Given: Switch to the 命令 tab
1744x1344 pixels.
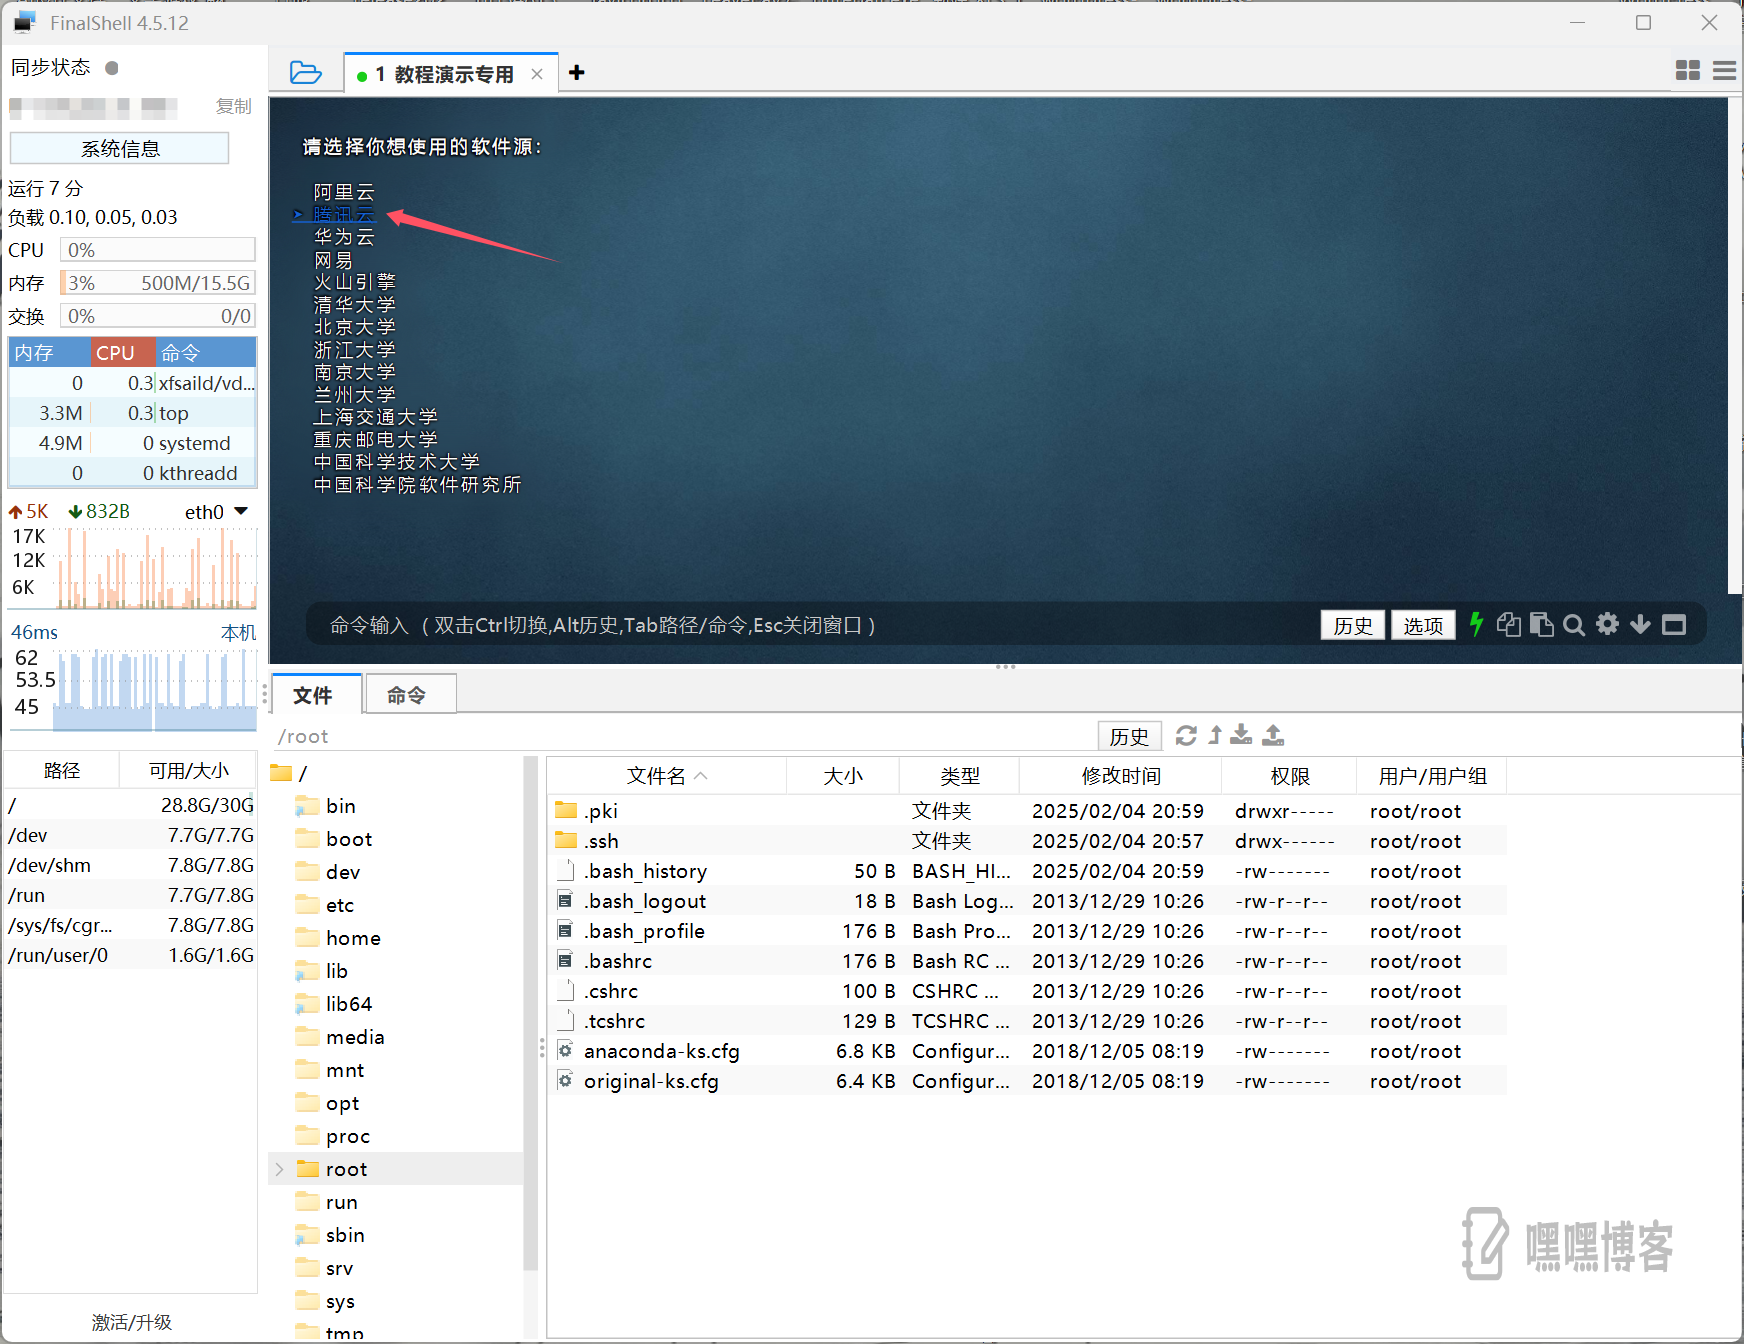Looking at the screenshot, I should pyautogui.click(x=410, y=694).
